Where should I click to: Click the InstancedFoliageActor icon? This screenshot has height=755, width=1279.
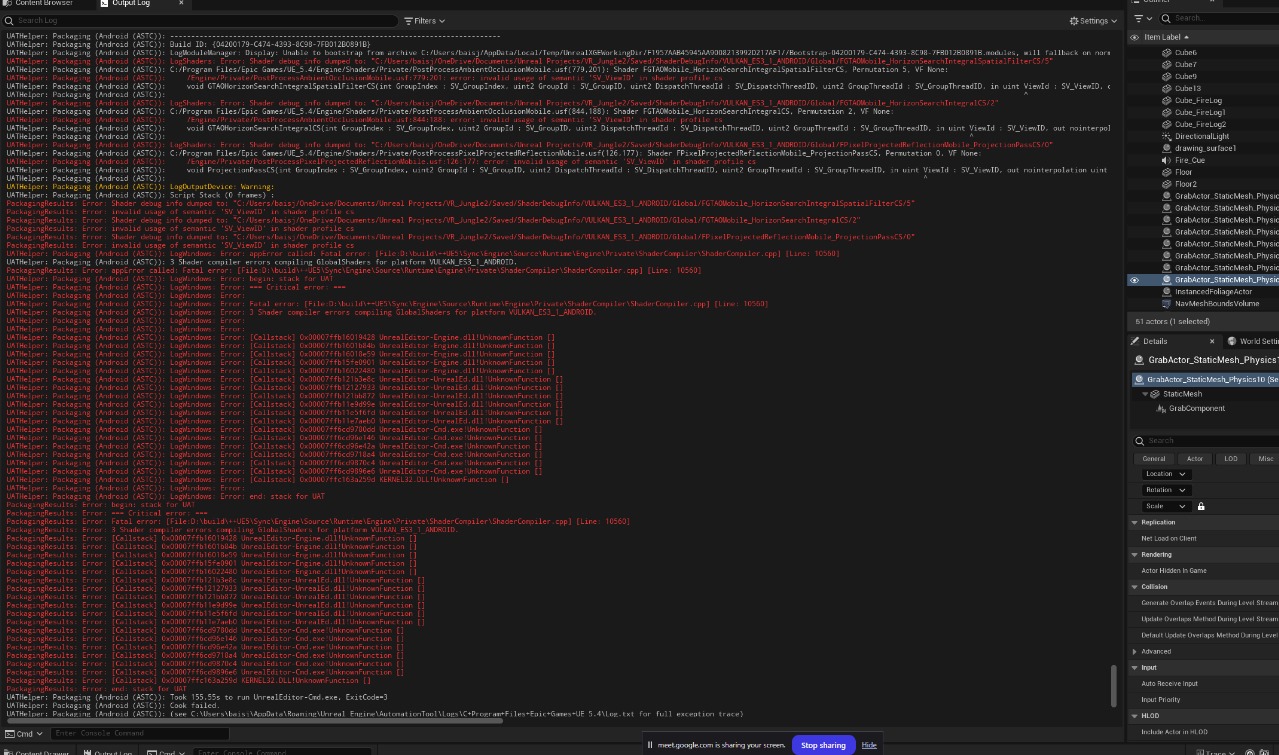tap(1167, 292)
